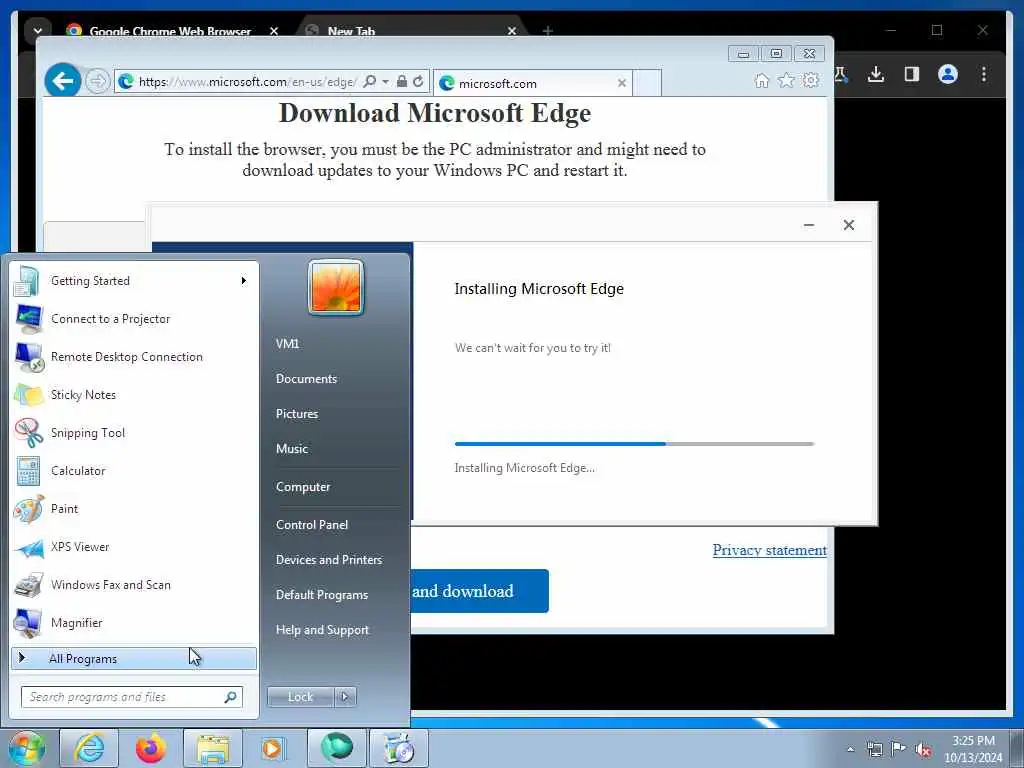Open Pictures in Start menu

[x=297, y=414]
